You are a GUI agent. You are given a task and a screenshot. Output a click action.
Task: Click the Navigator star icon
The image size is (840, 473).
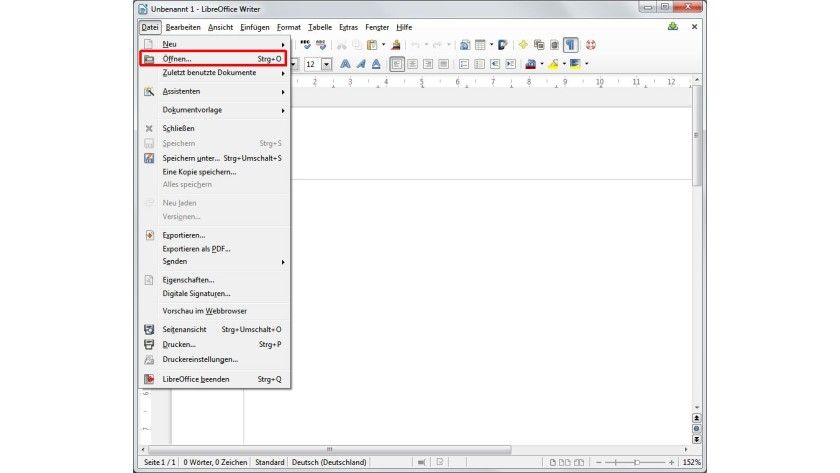(523, 45)
